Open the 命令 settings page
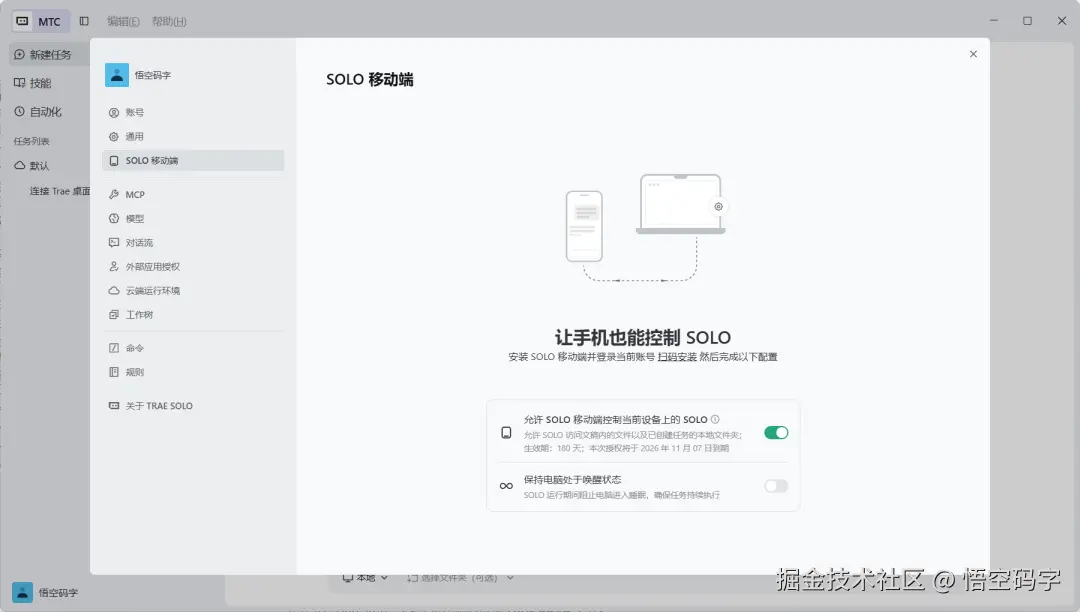This screenshot has width=1080, height=612. (193, 348)
